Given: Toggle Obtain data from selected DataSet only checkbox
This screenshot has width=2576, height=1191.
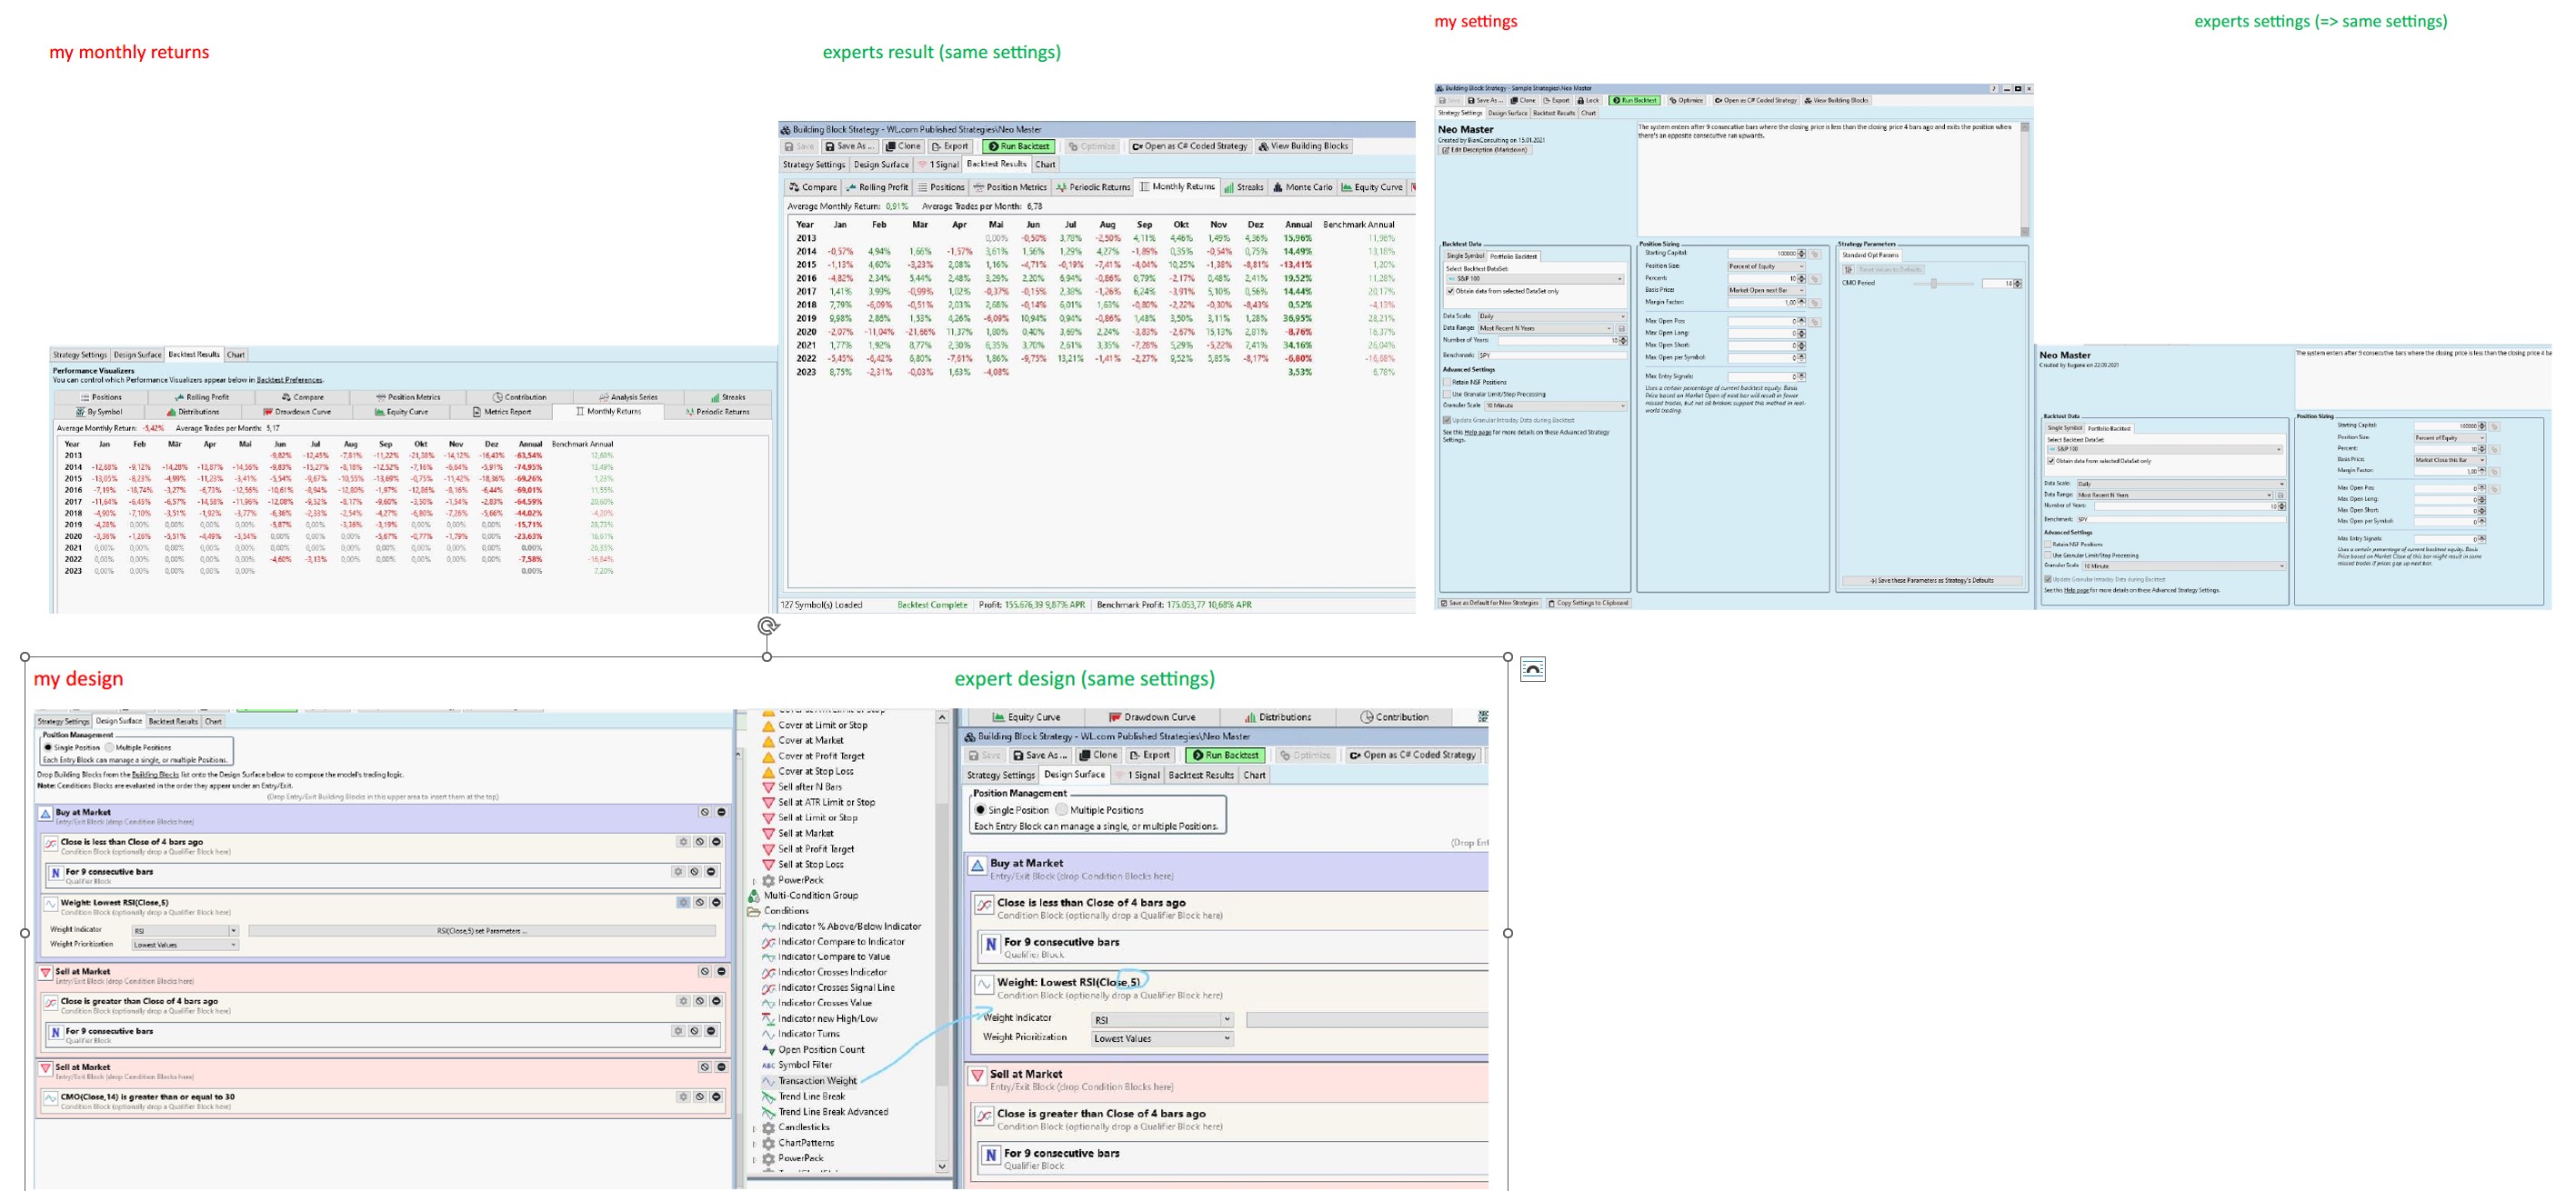Looking at the screenshot, I should (x=1450, y=291).
